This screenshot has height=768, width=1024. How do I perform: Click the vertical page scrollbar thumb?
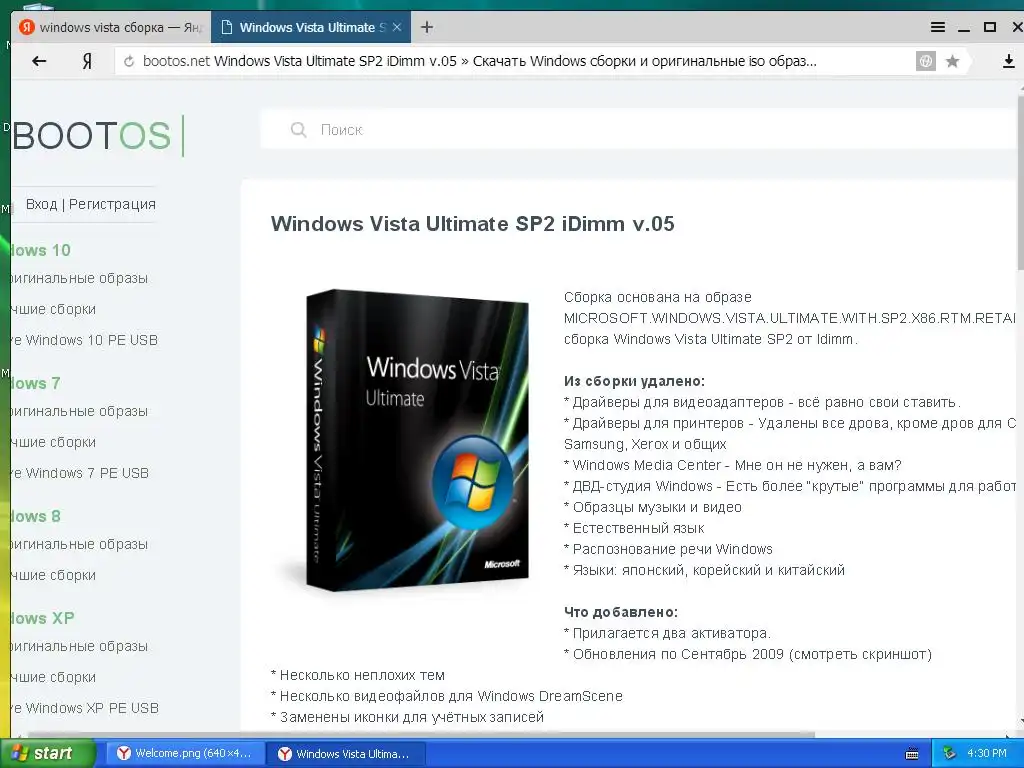(1020, 183)
